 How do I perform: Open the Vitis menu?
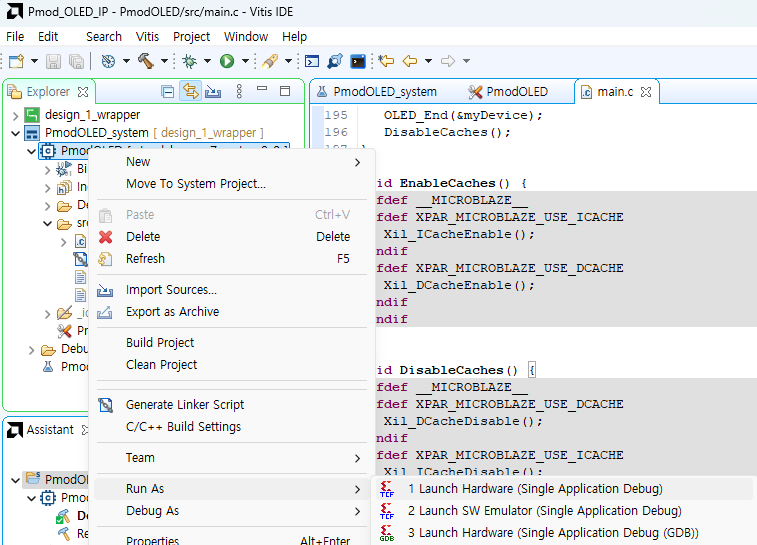147,37
